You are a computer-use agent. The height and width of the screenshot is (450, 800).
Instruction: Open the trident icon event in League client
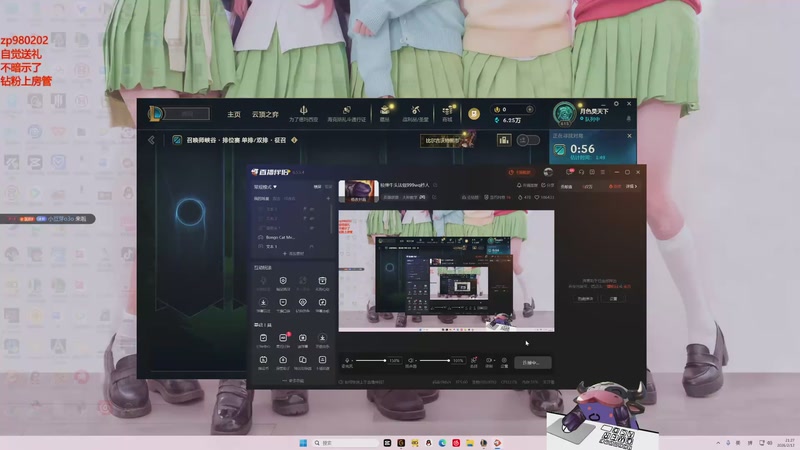click(304, 110)
